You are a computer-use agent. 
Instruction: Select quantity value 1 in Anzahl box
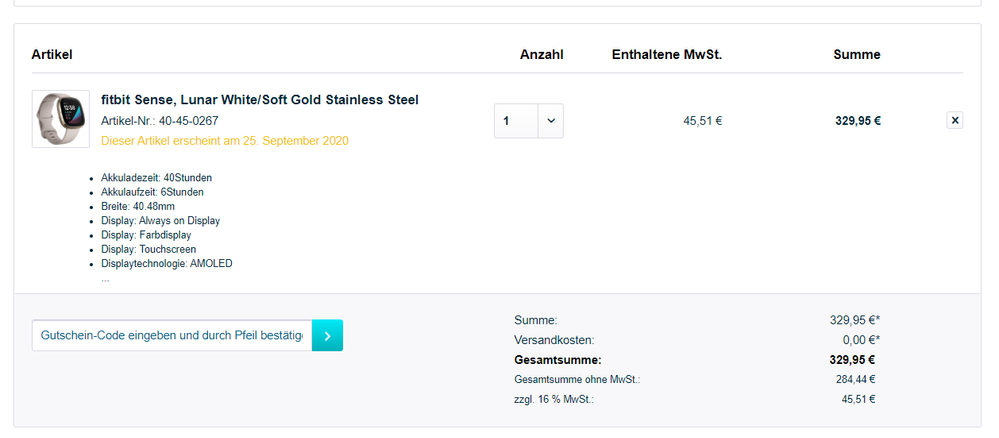point(516,120)
